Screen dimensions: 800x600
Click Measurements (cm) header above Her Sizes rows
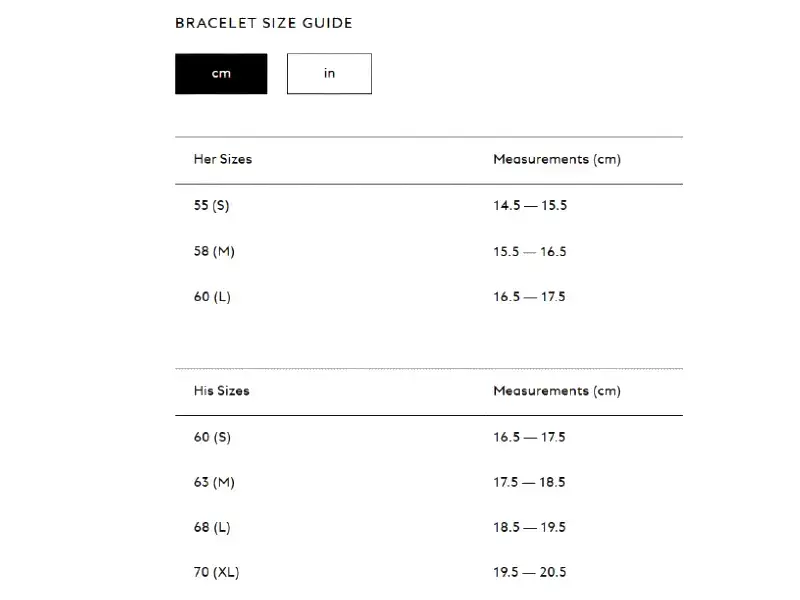pyautogui.click(x=557, y=160)
